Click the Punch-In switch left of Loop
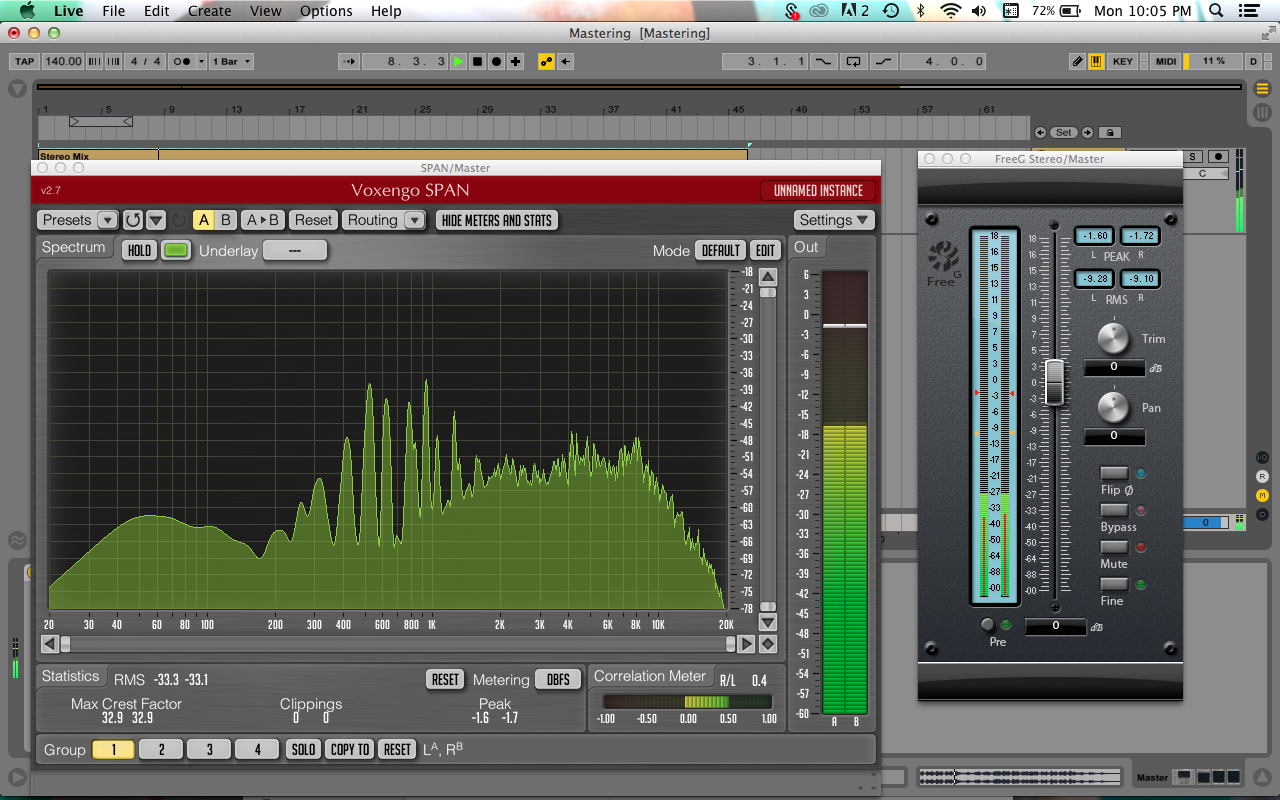Screen dimensions: 1280x800 pyautogui.click(x=823, y=61)
